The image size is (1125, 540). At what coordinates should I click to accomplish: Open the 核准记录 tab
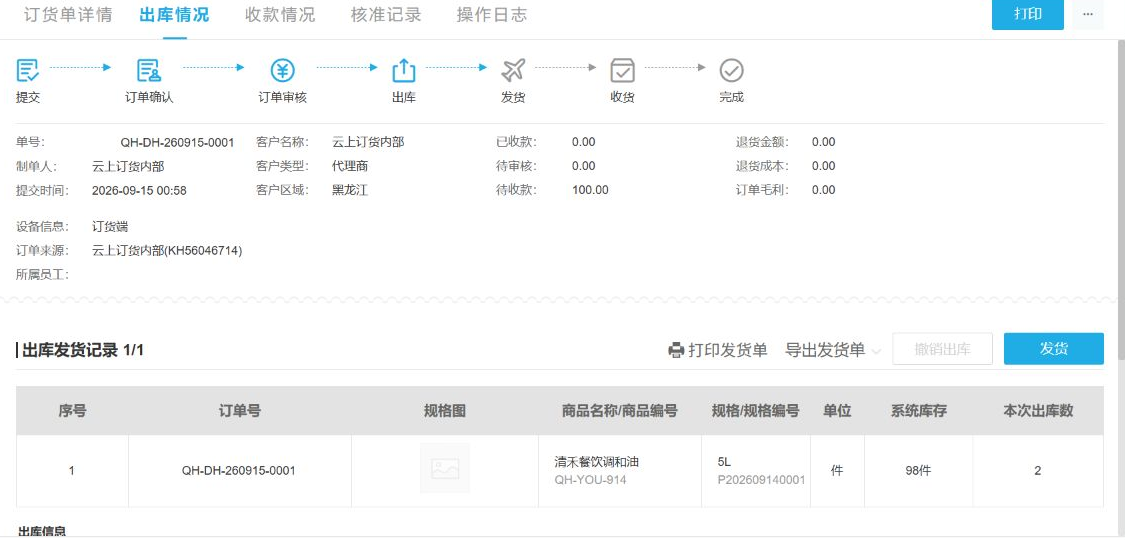(x=386, y=15)
